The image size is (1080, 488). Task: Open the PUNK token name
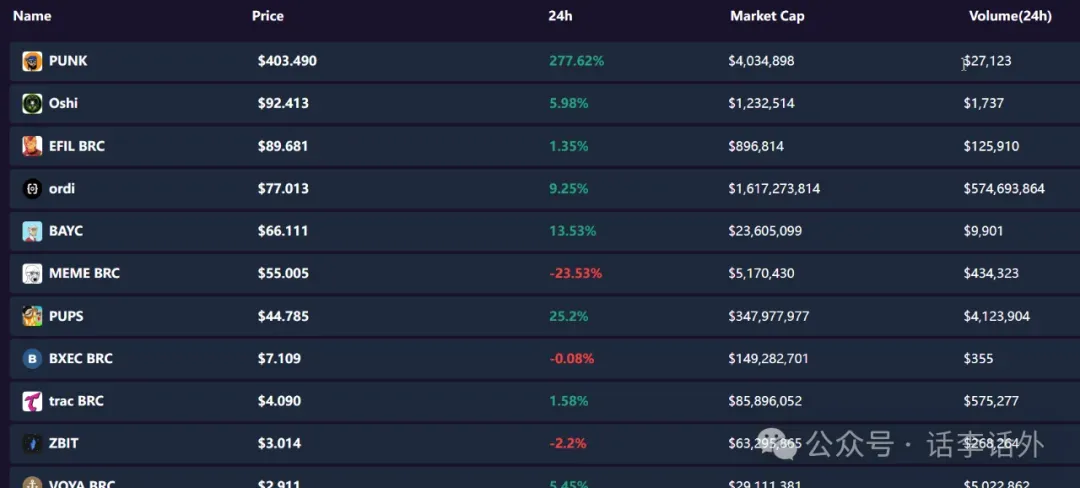click(x=68, y=61)
